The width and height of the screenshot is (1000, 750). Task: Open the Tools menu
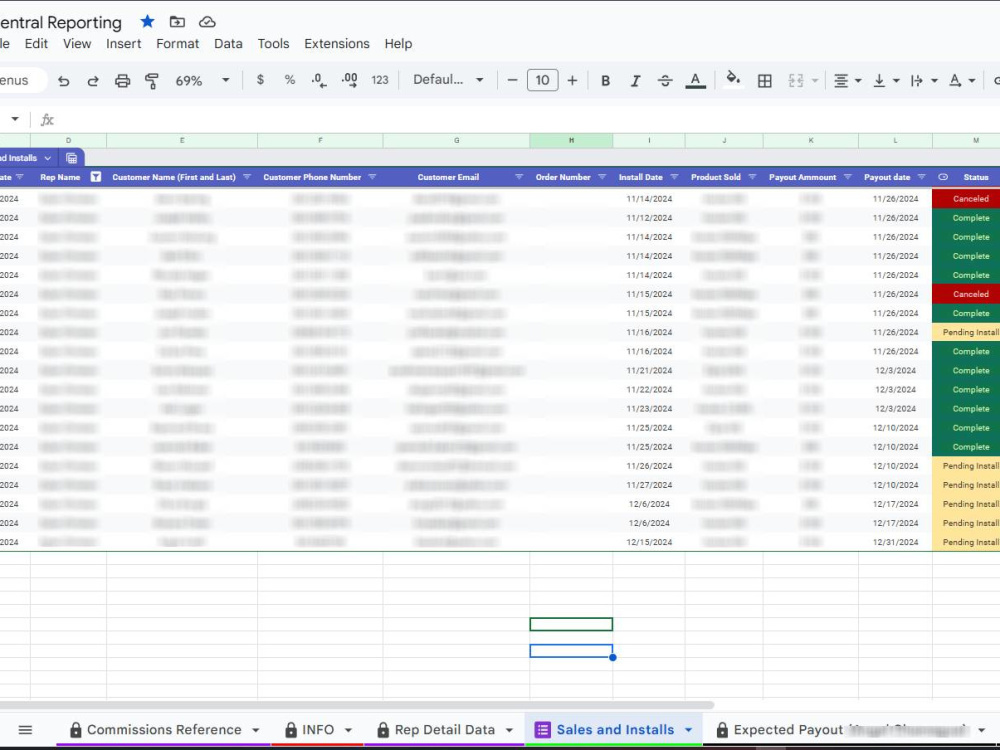click(x=273, y=43)
